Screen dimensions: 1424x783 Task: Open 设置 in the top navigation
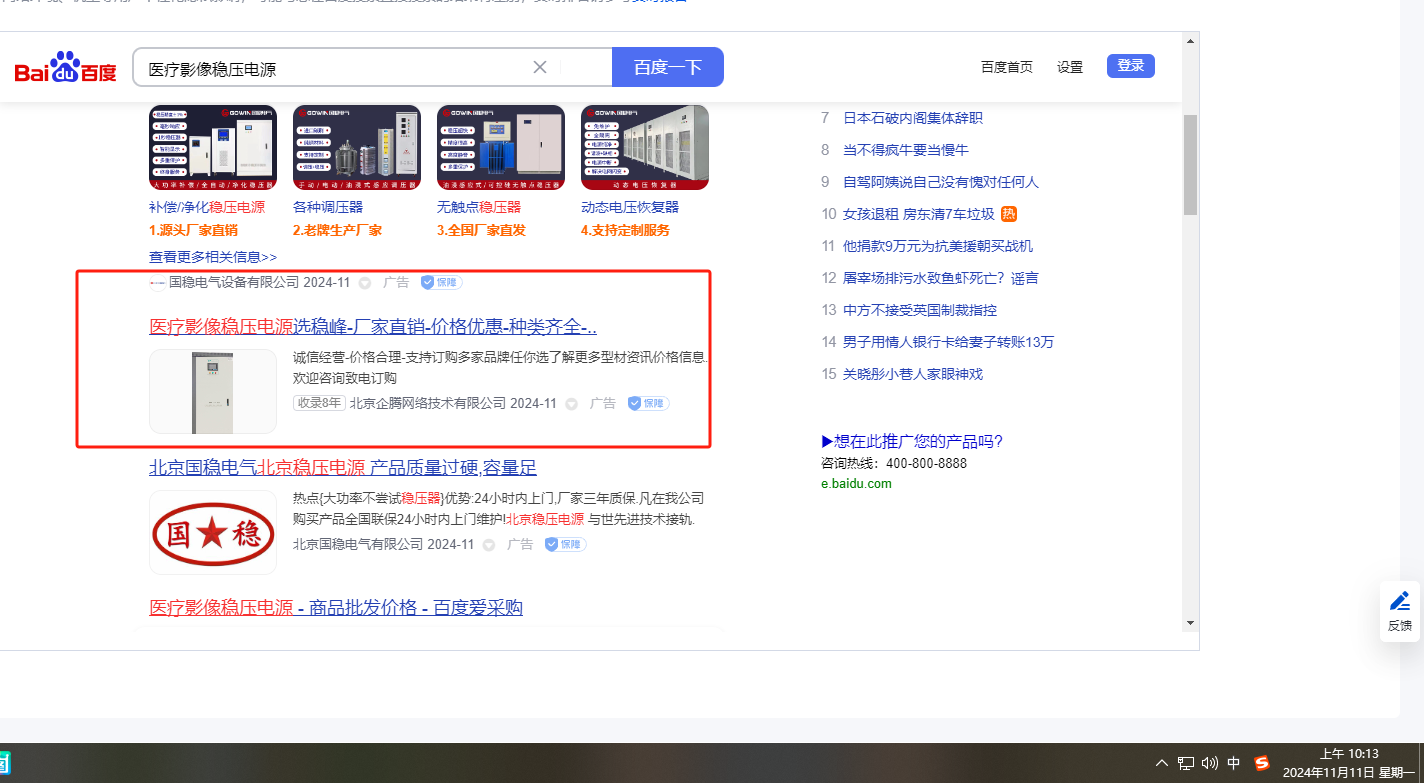click(1070, 67)
